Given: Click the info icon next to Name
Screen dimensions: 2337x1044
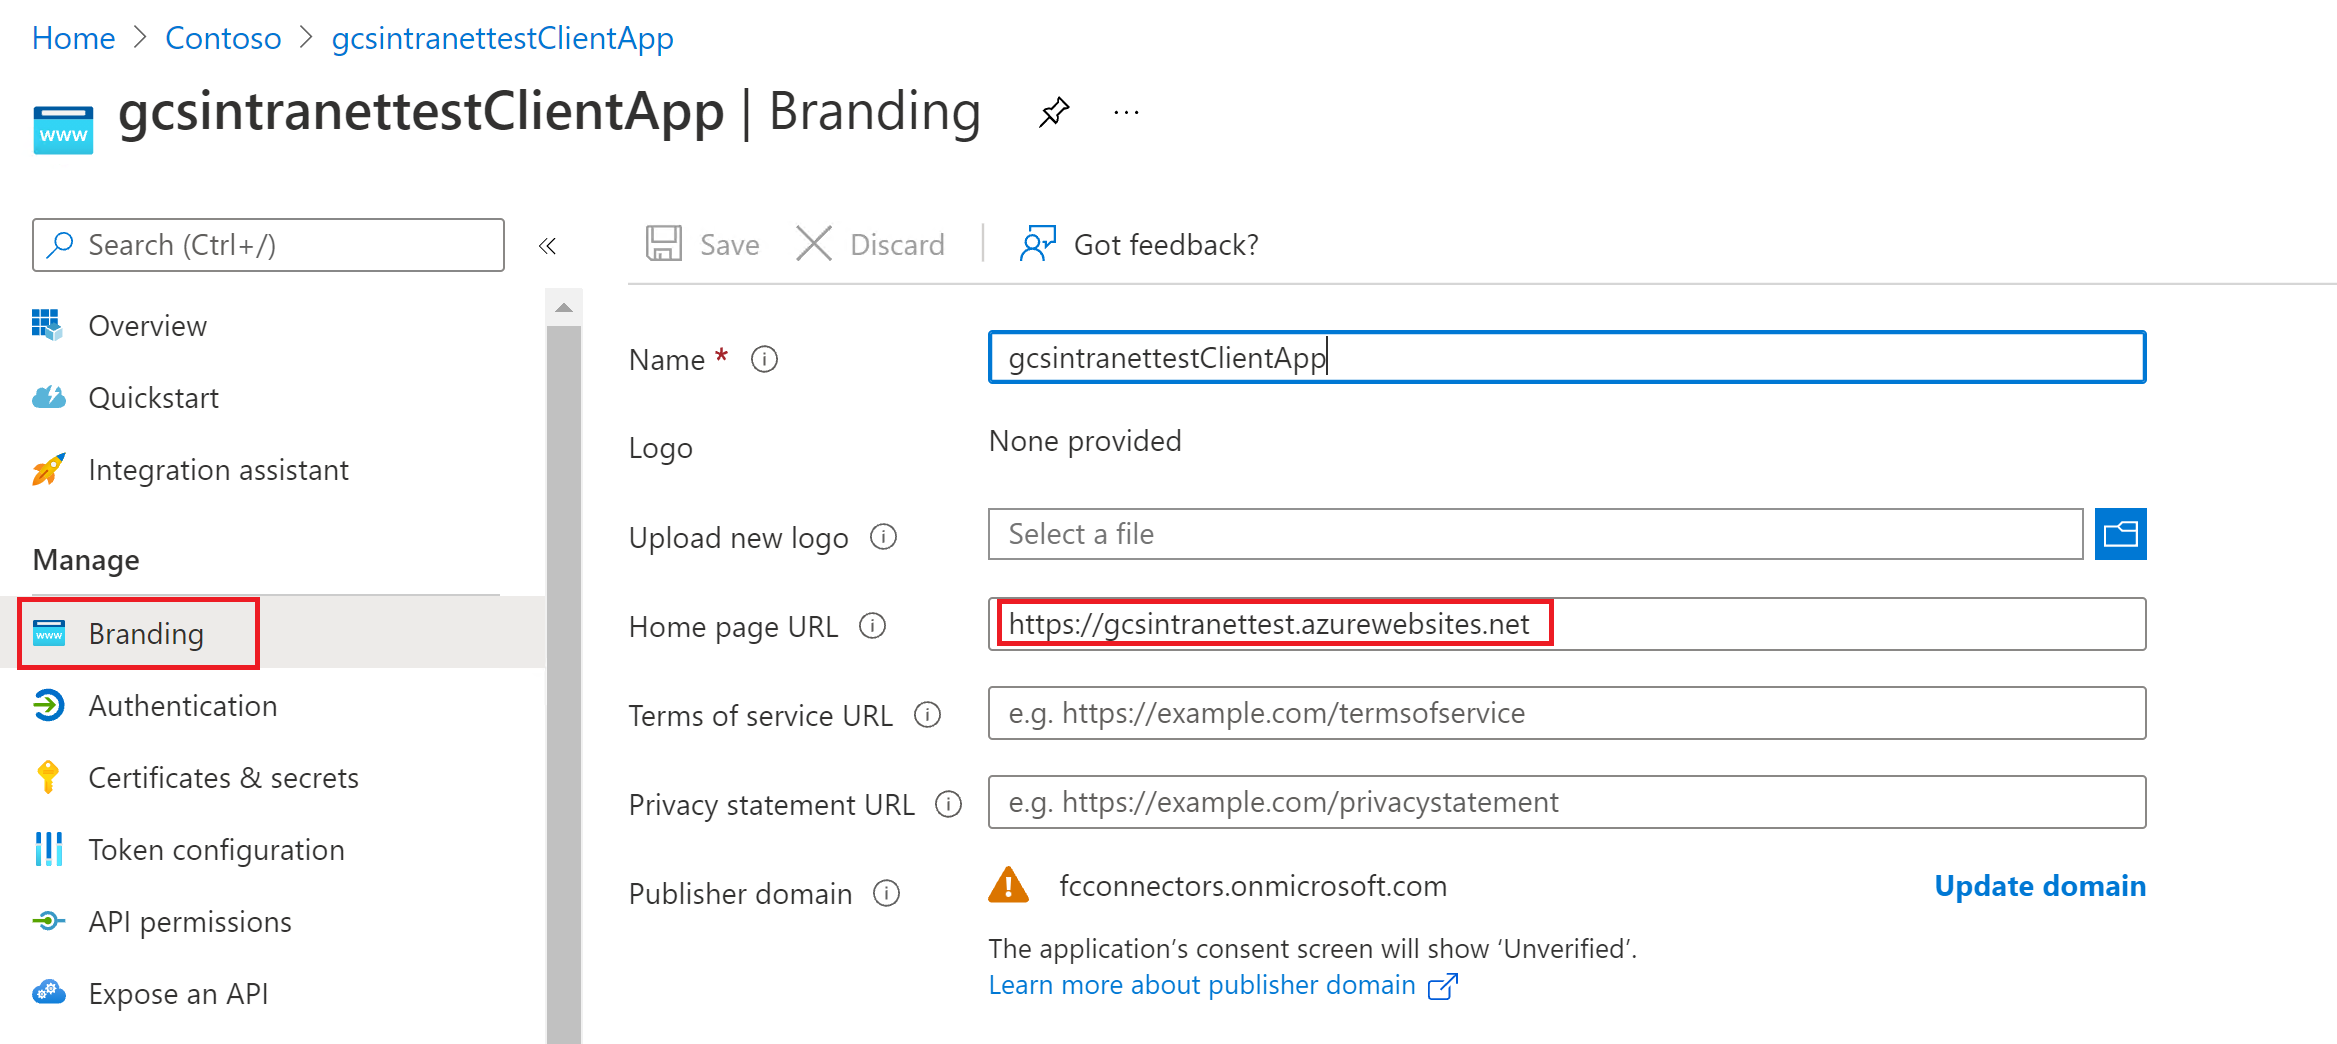Looking at the screenshot, I should pos(765,359).
